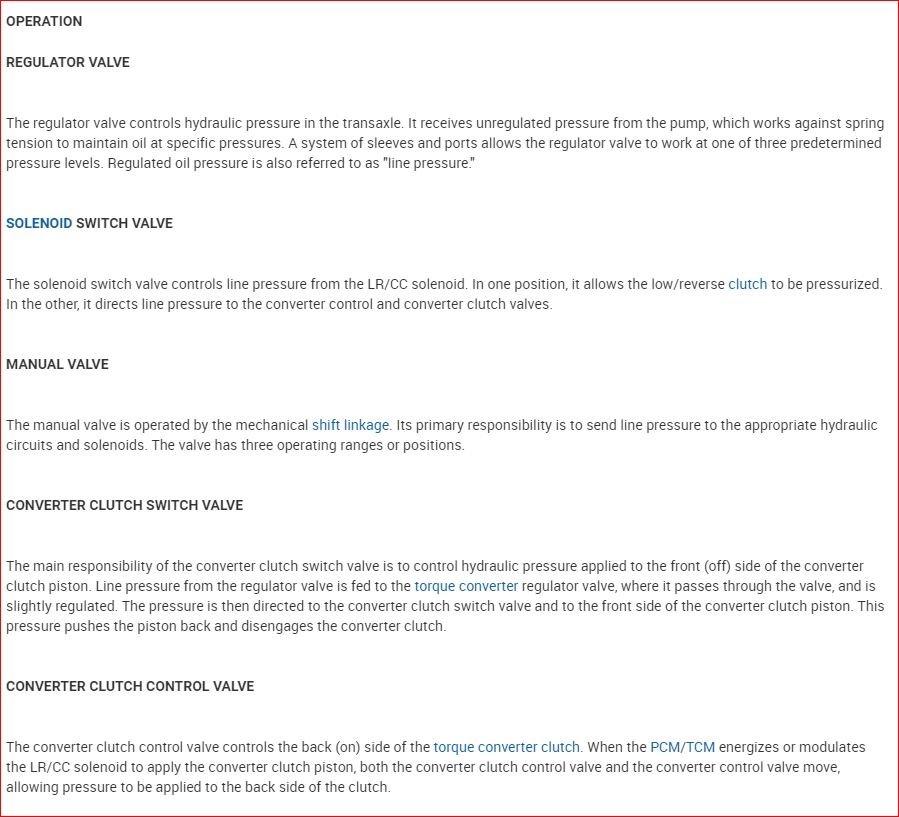This screenshot has width=899, height=817.
Task: Open torque converter link before 'regulator valve'
Action: [x=466, y=586]
